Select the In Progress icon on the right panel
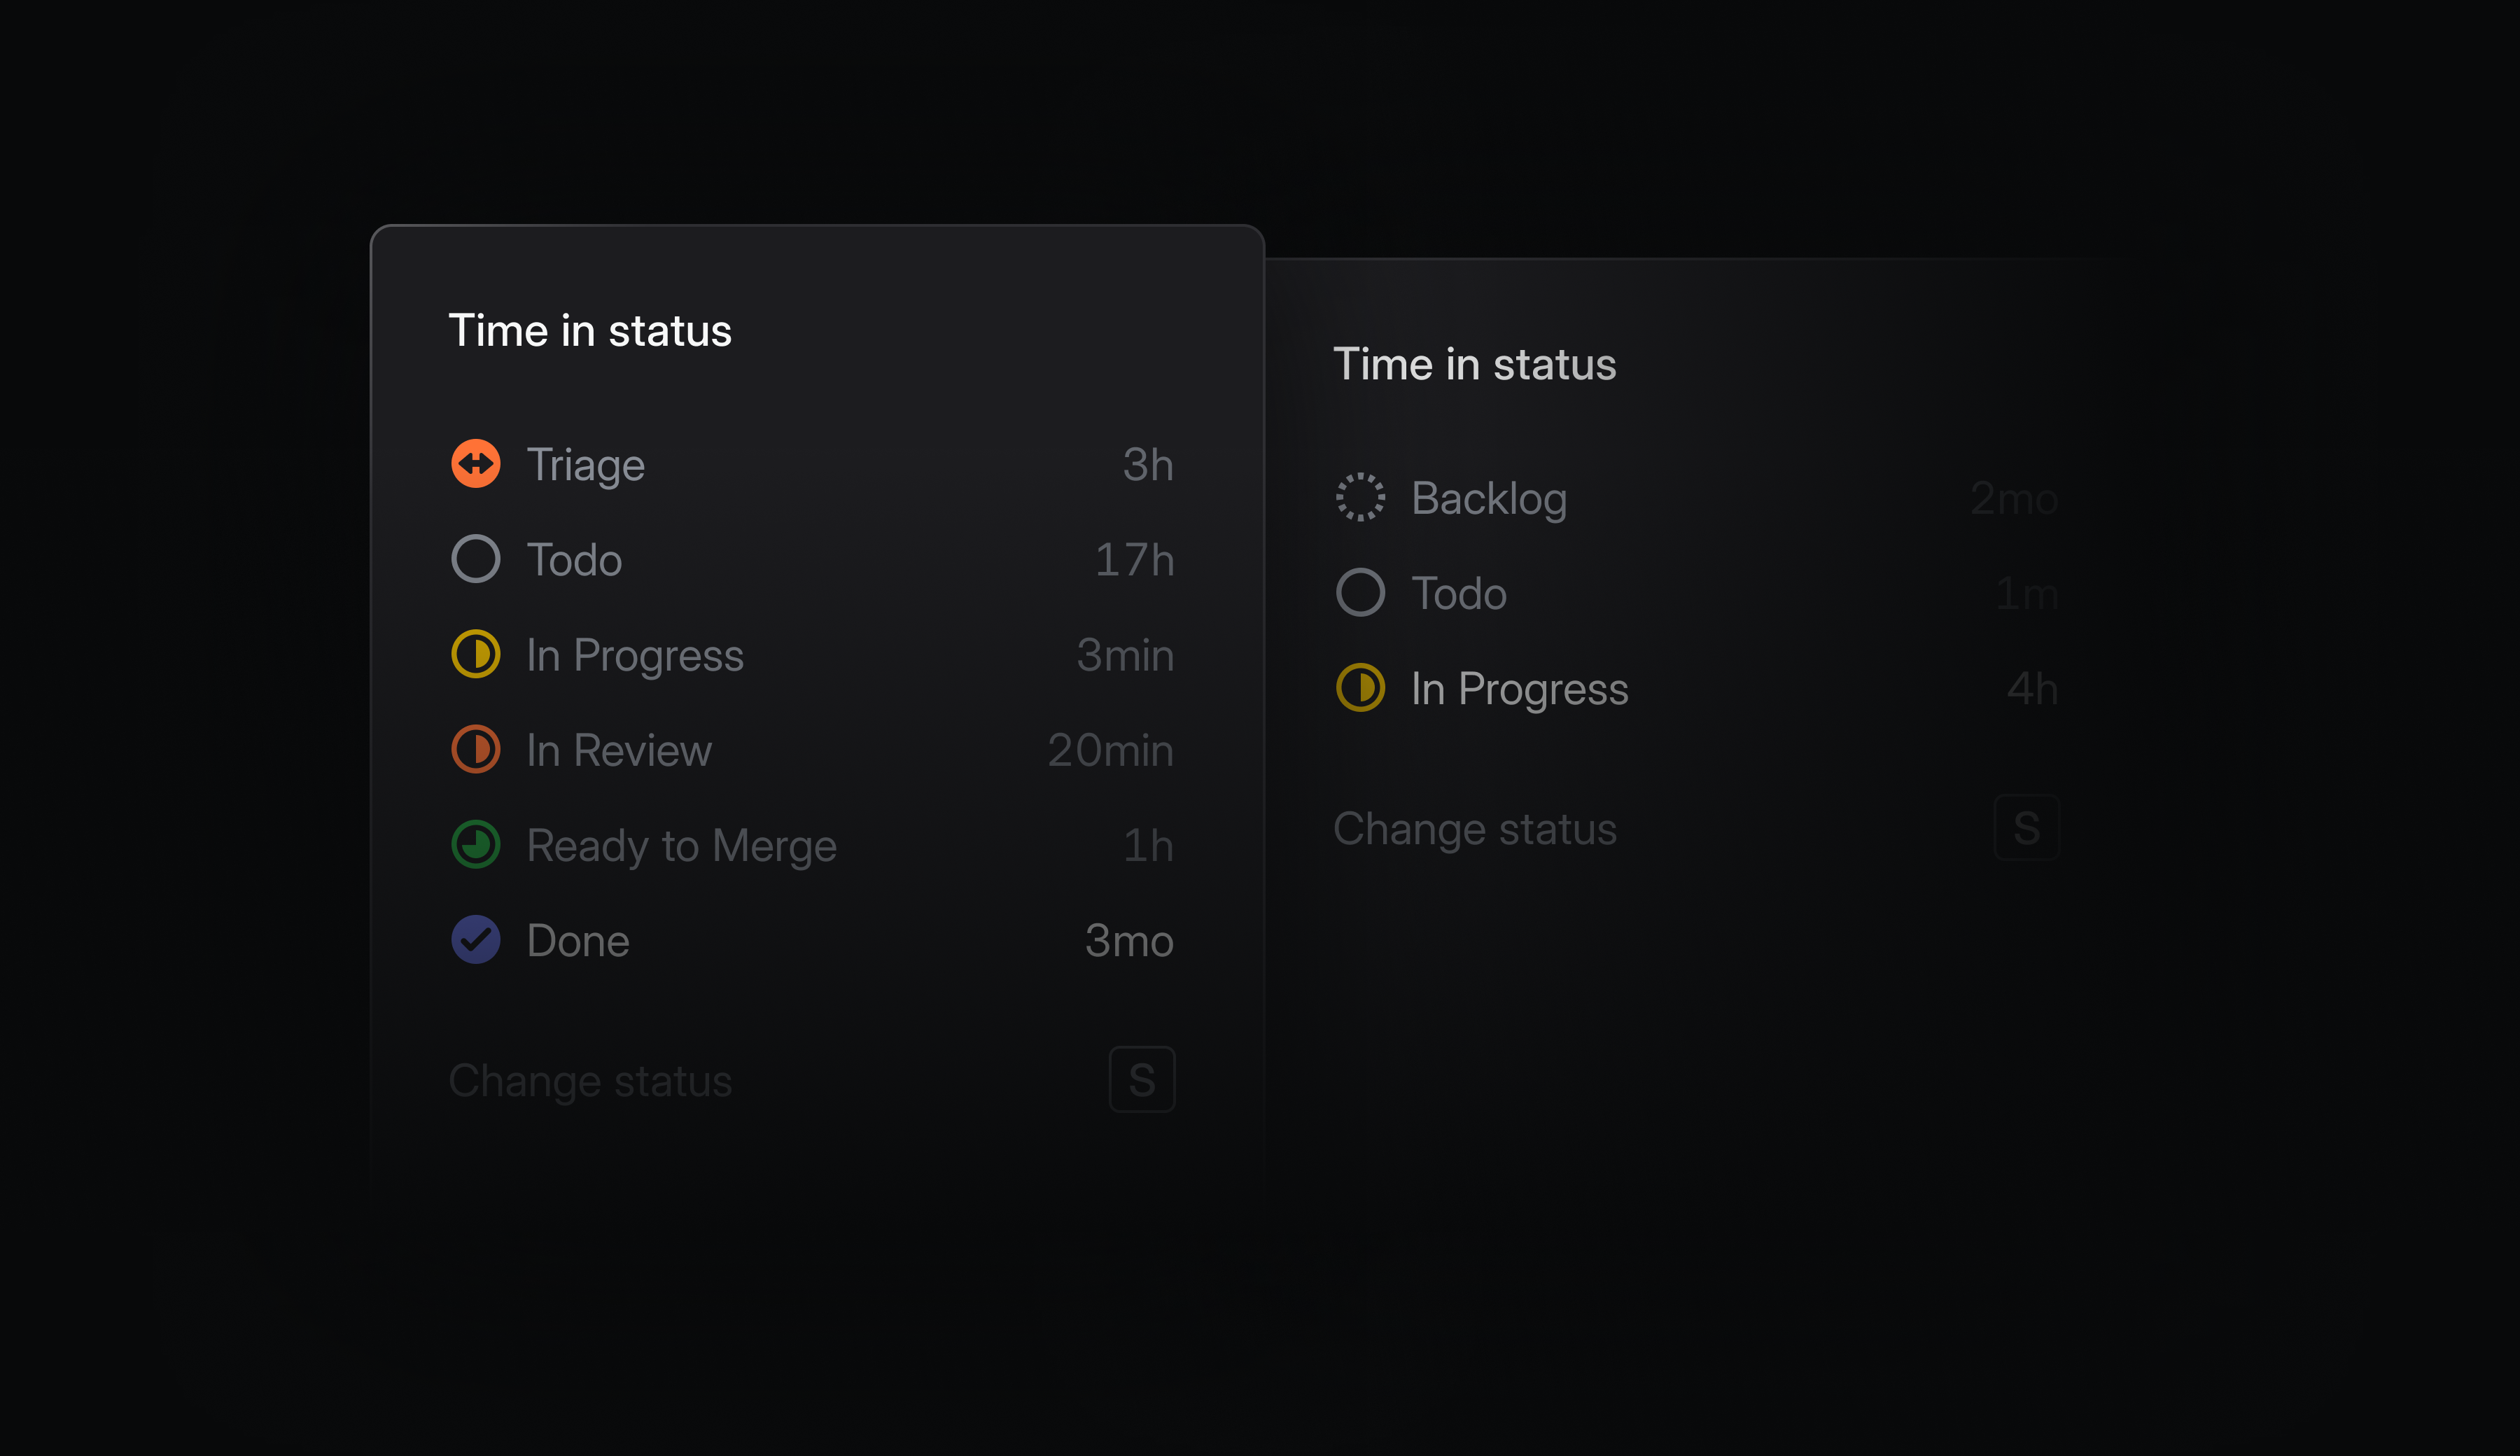2520x1456 pixels. point(1361,688)
